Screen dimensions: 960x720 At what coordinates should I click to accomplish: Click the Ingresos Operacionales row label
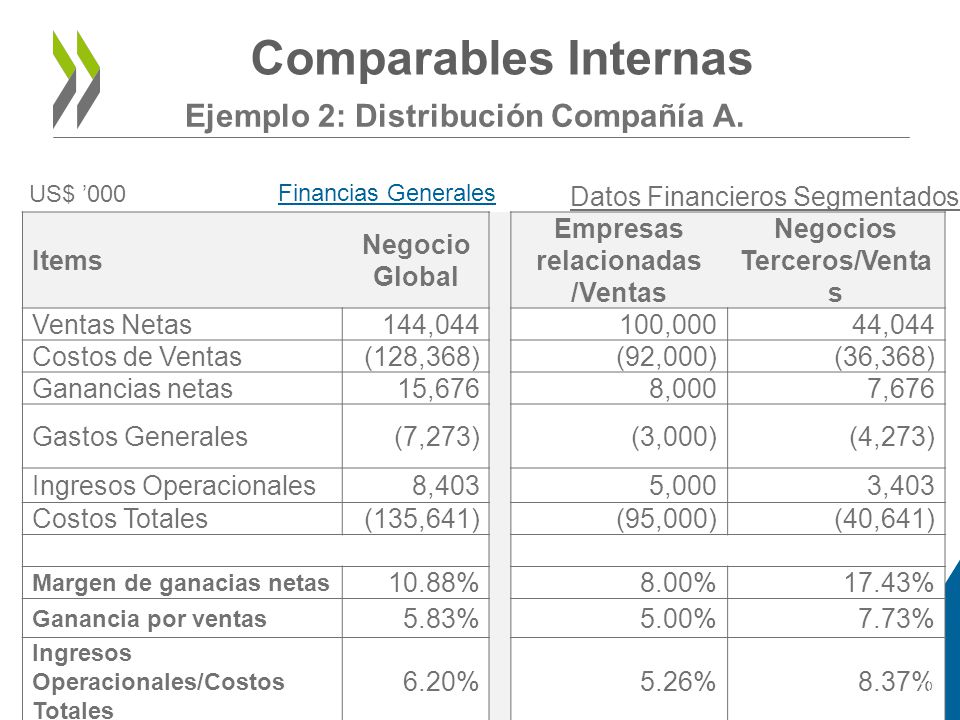pyautogui.click(x=174, y=486)
